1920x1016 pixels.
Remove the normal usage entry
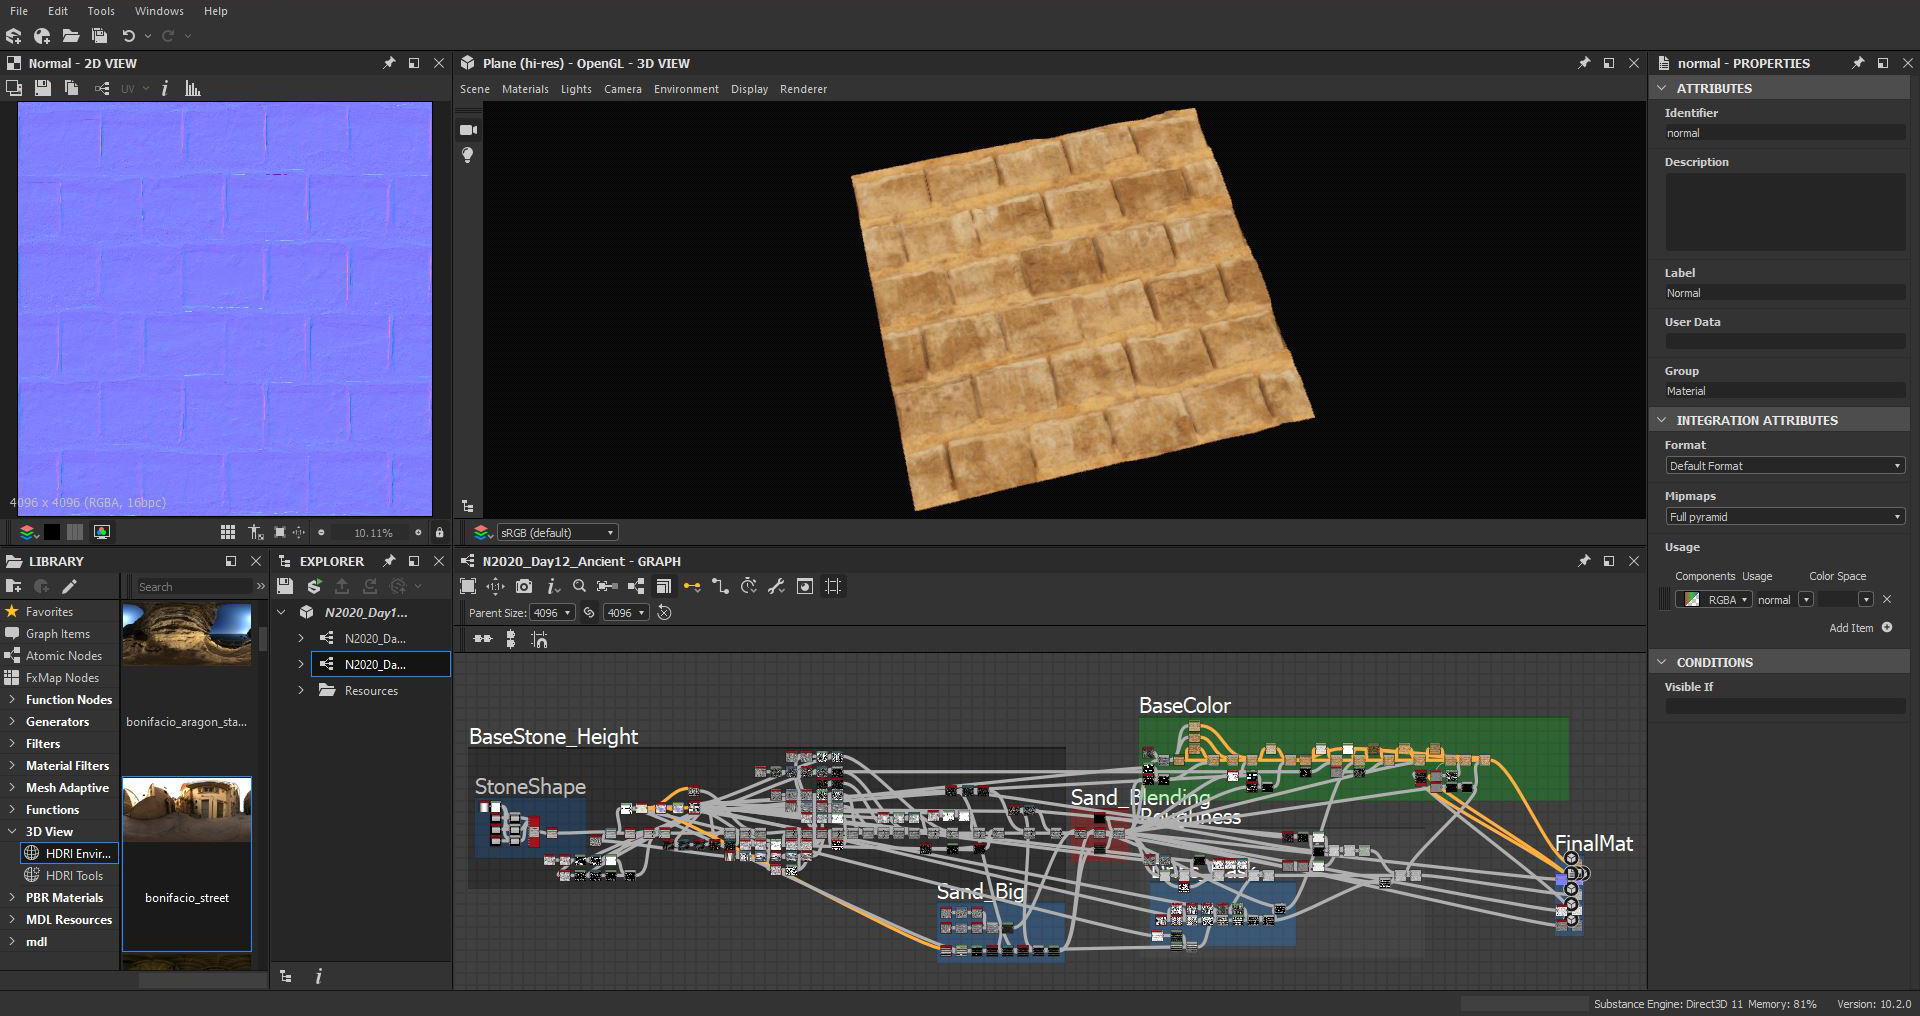pos(1887,599)
